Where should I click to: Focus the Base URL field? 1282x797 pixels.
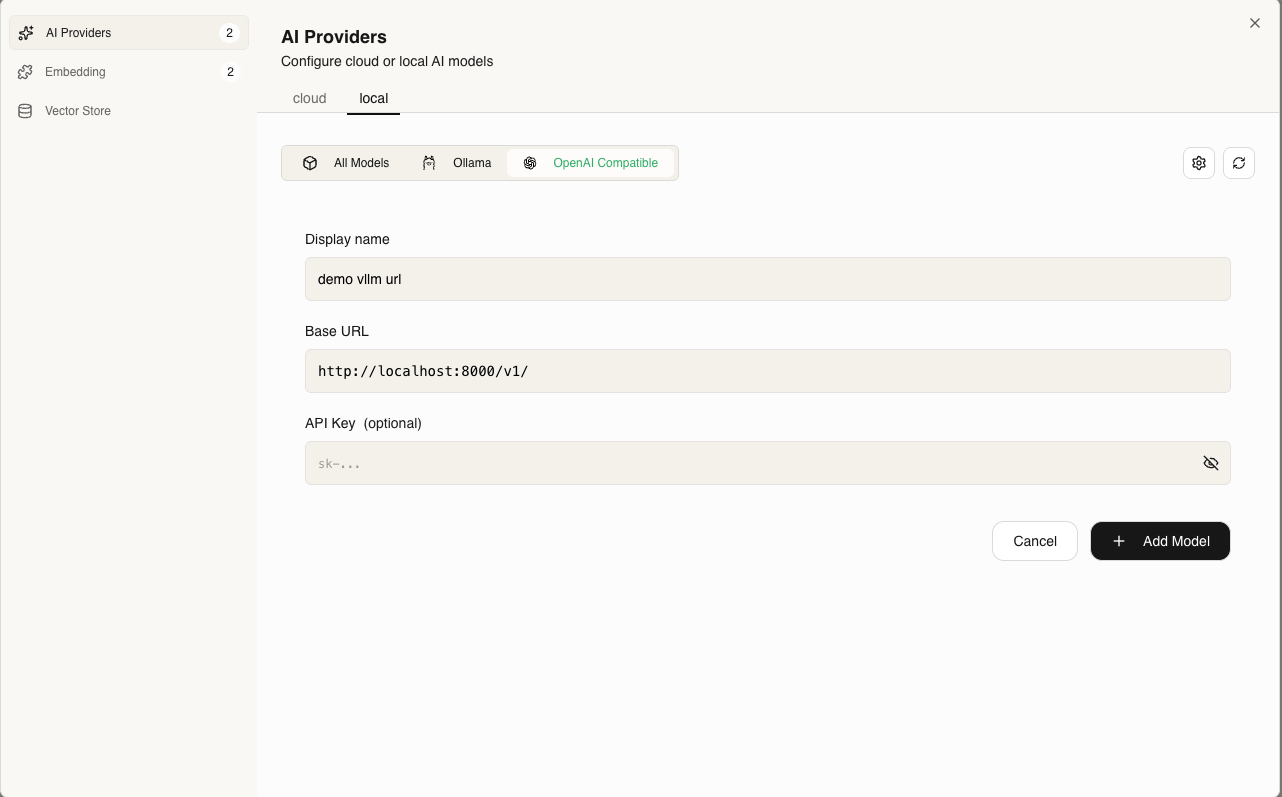point(767,371)
